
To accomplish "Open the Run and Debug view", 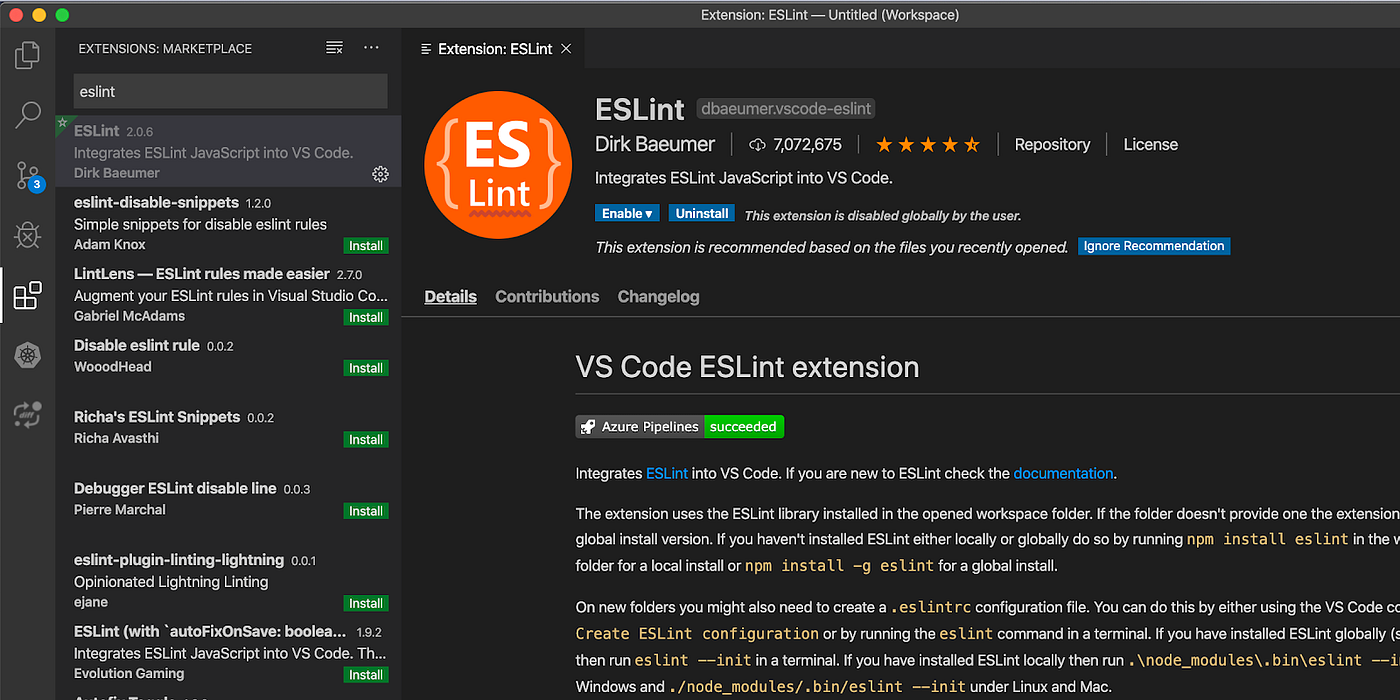I will pyautogui.click(x=28, y=235).
